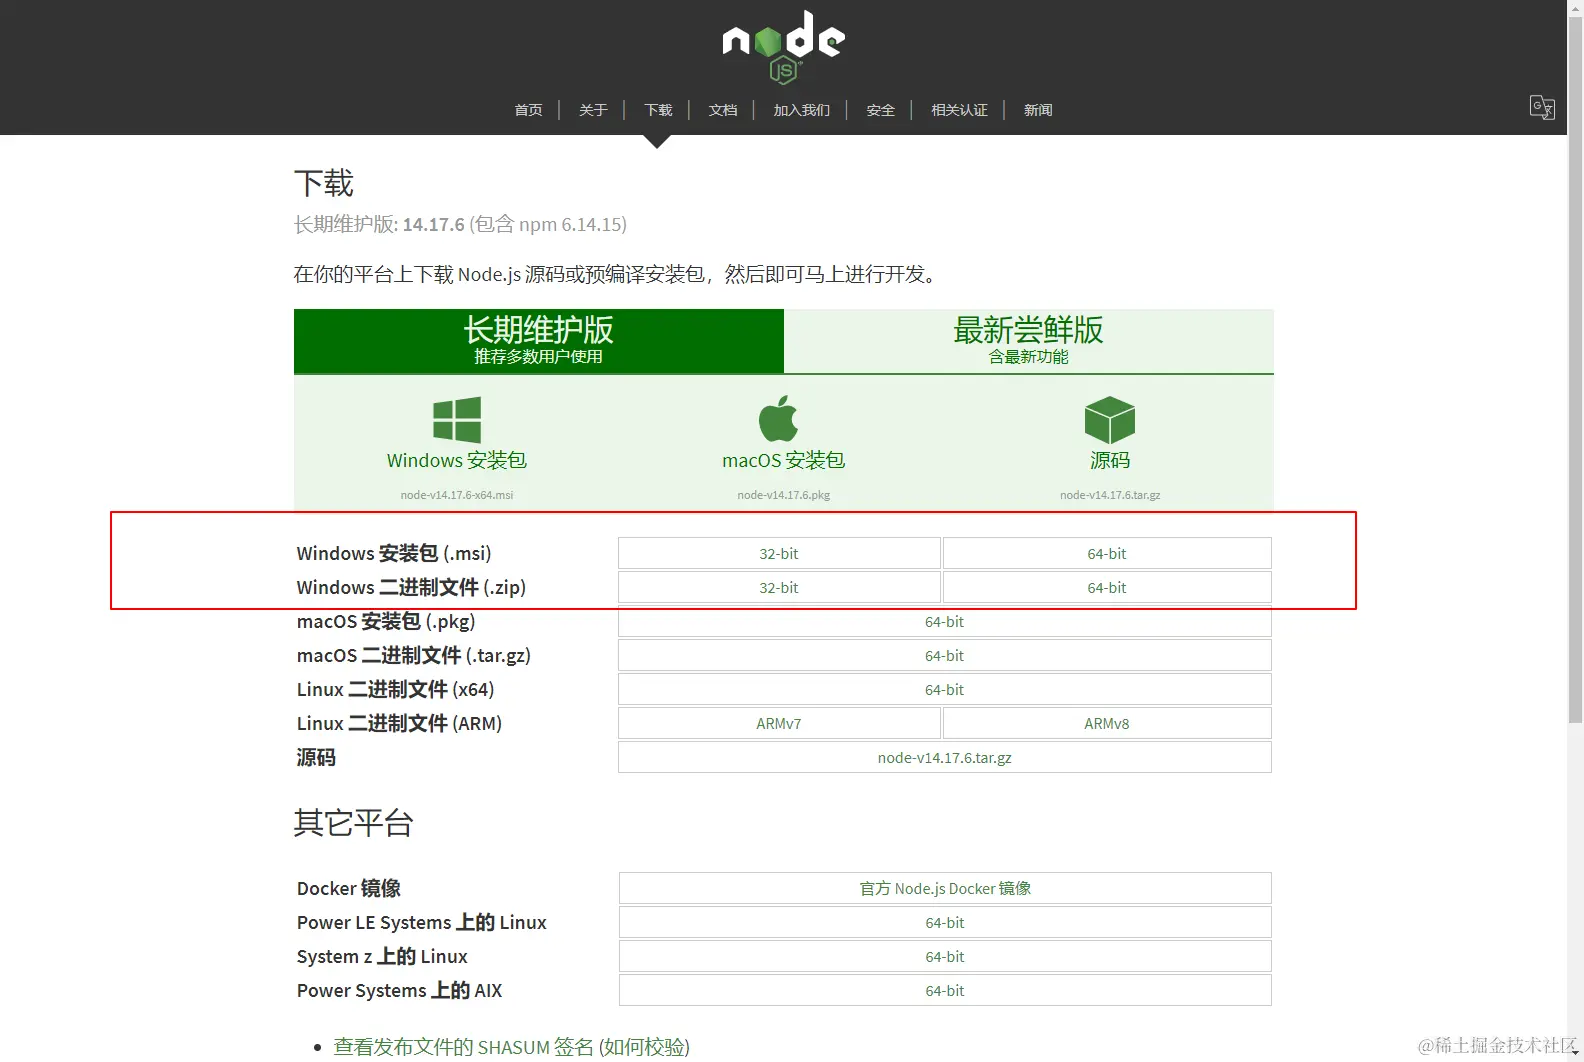
Task: Click the System z 上的 Linux label
Action: (382, 956)
